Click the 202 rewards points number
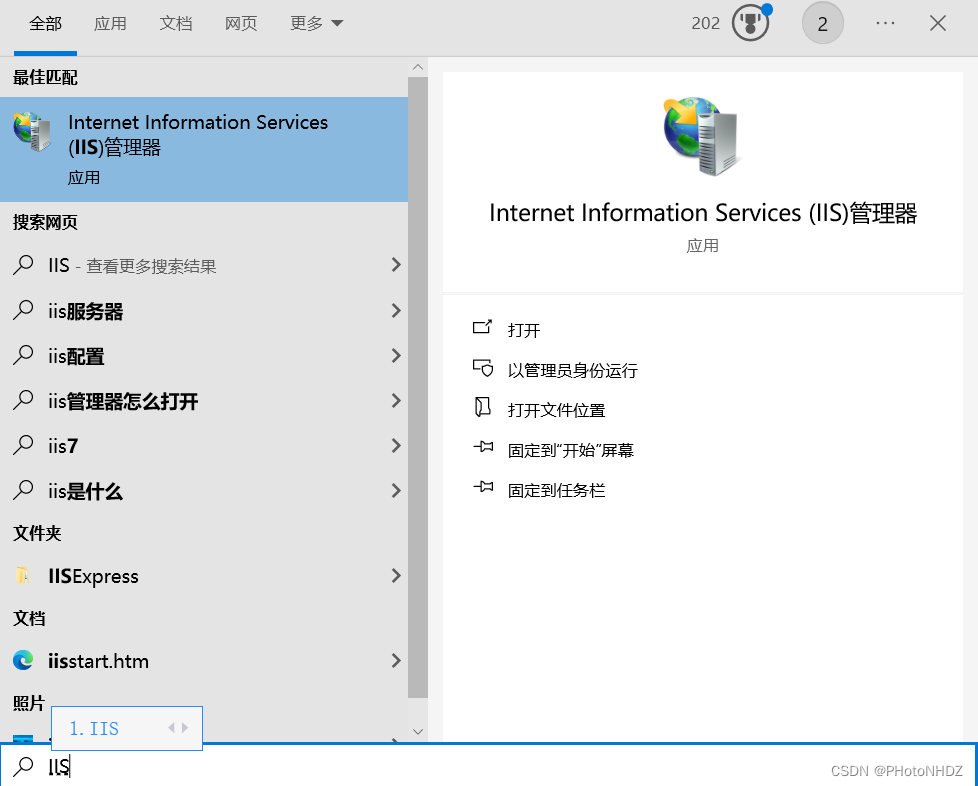Image resolution: width=978 pixels, height=786 pixels. pyautogui.click(x=705, y=23)
